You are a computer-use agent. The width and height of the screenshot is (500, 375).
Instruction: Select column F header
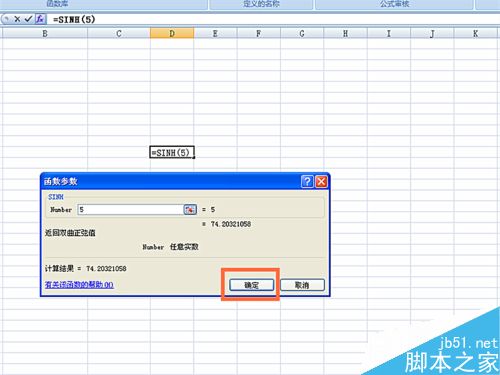click(x=259, y=33)
